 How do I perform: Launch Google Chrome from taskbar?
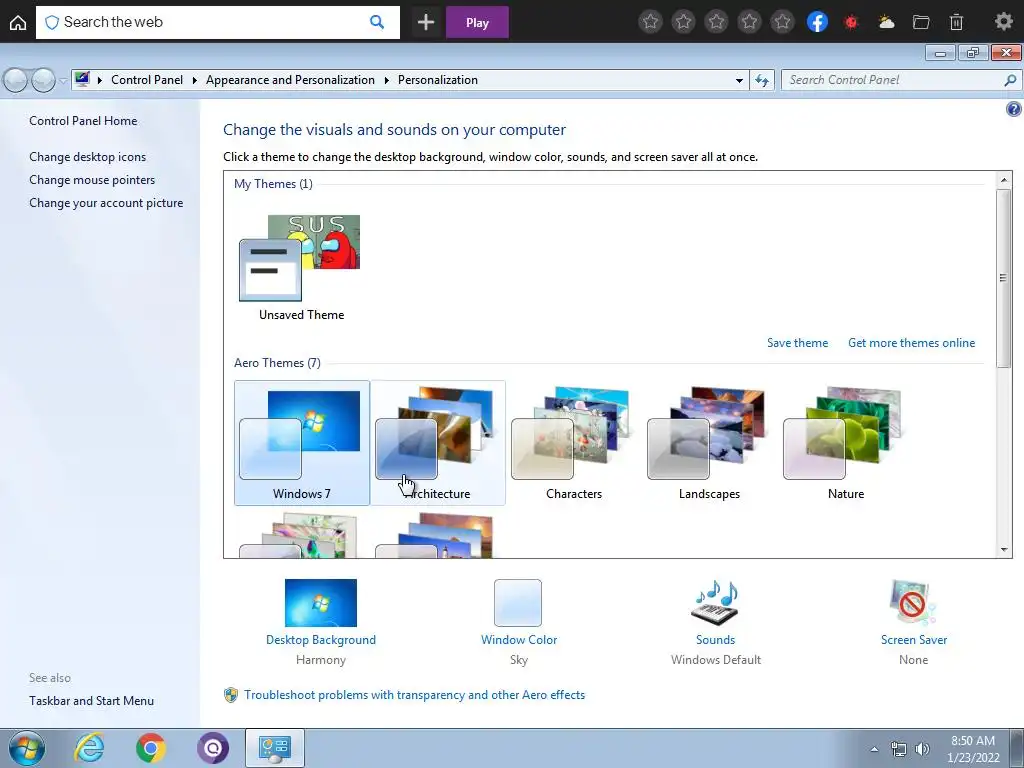(x=151, y=748)
